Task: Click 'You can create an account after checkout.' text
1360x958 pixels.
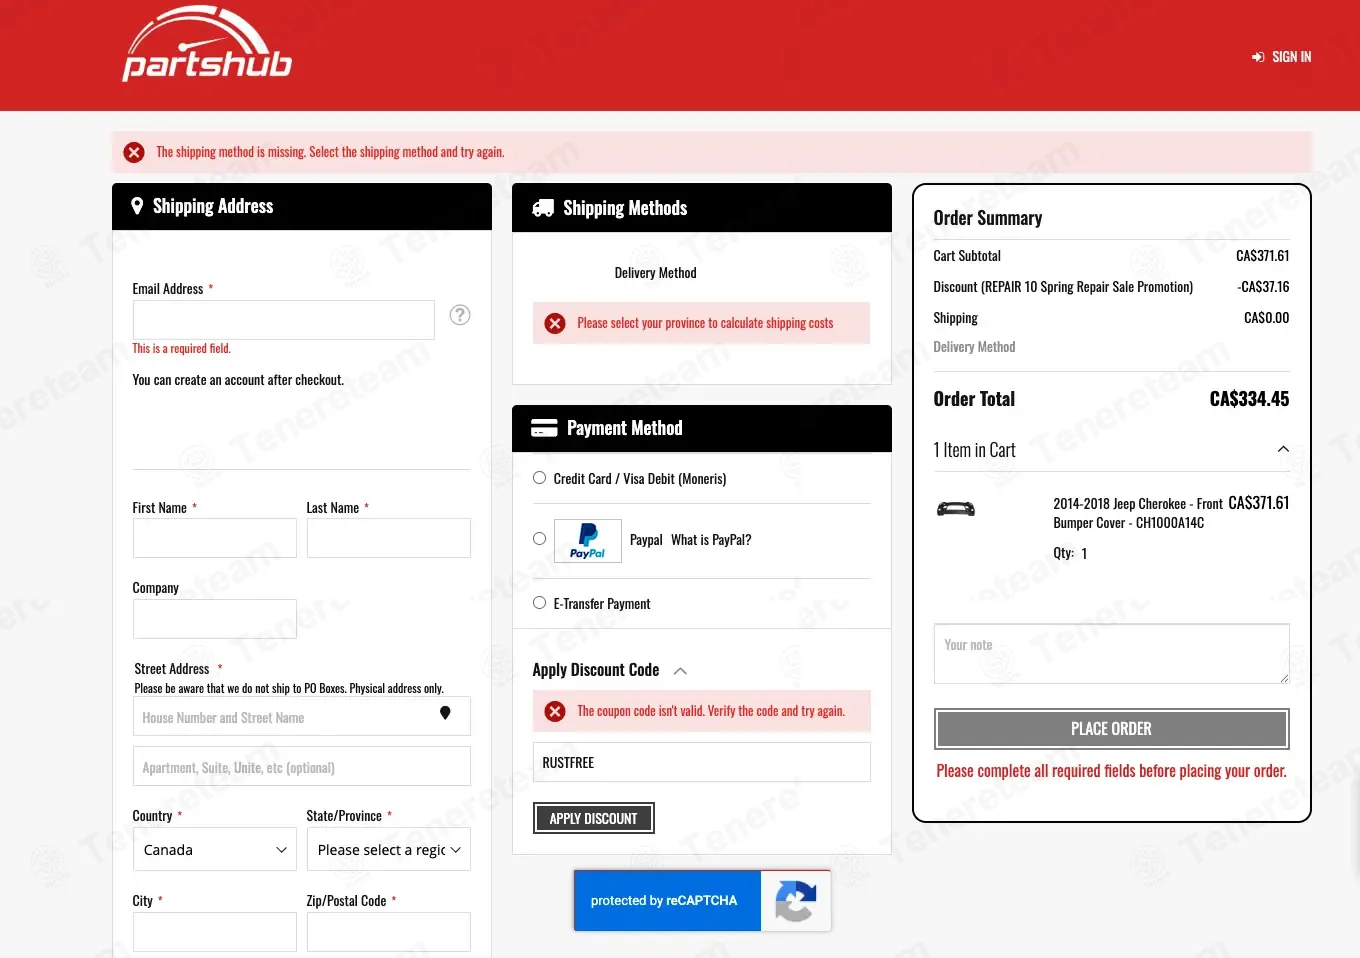Action: click(x=238, y=380)
